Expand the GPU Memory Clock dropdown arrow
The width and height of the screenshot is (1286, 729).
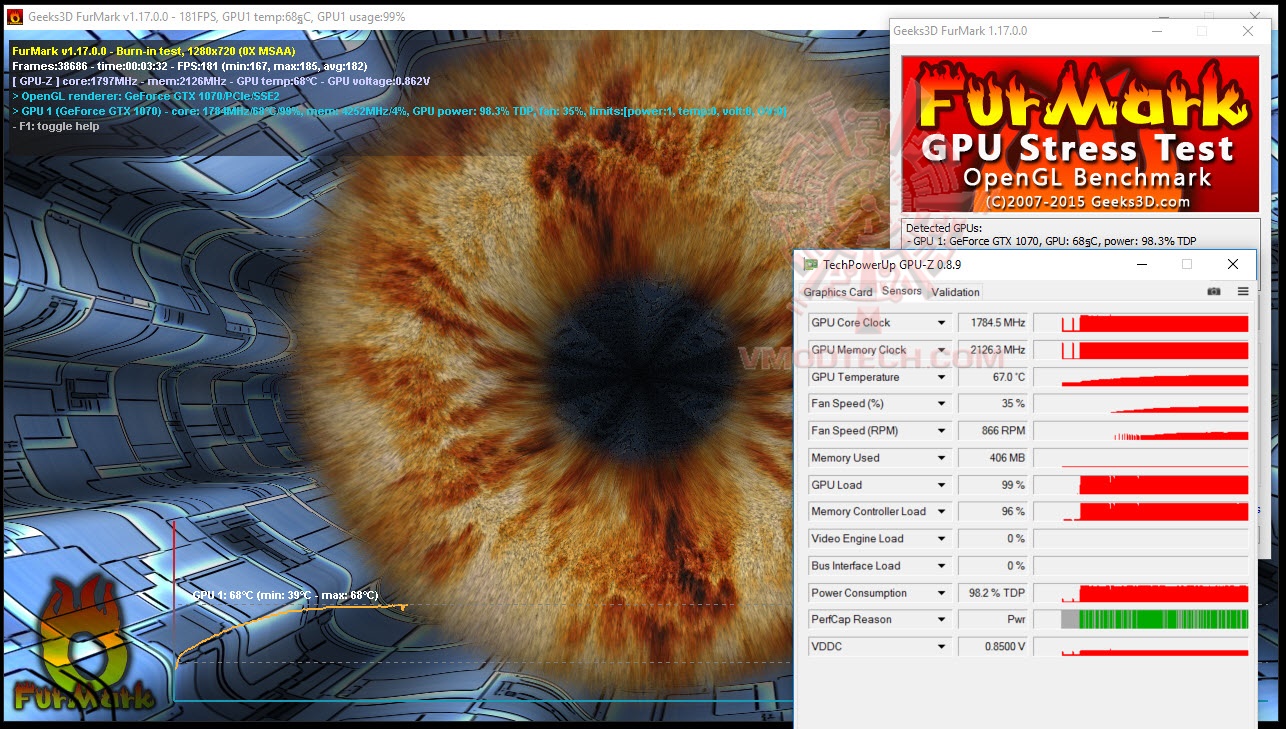941,350
